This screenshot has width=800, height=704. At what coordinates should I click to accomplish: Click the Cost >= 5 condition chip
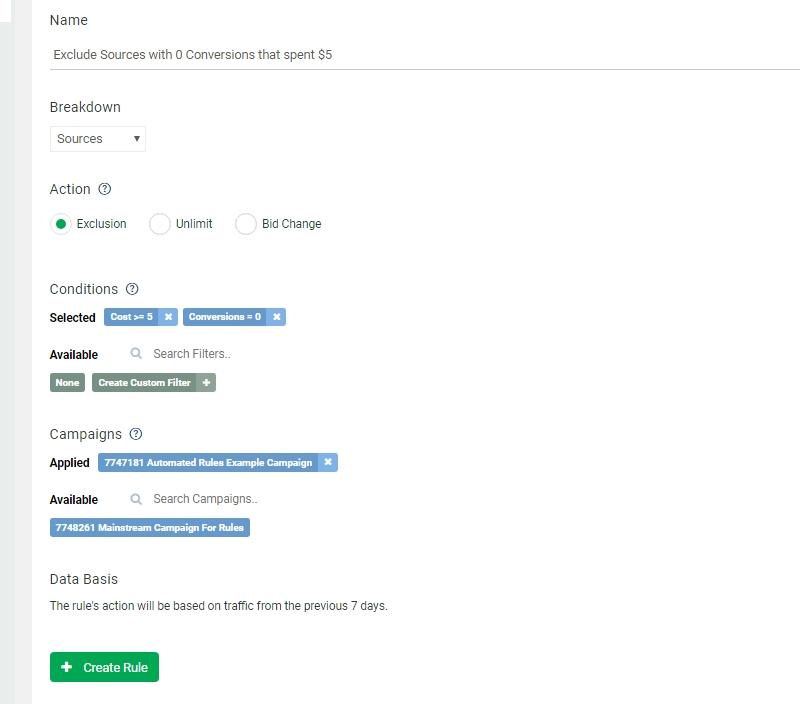[x=130, y=316]
